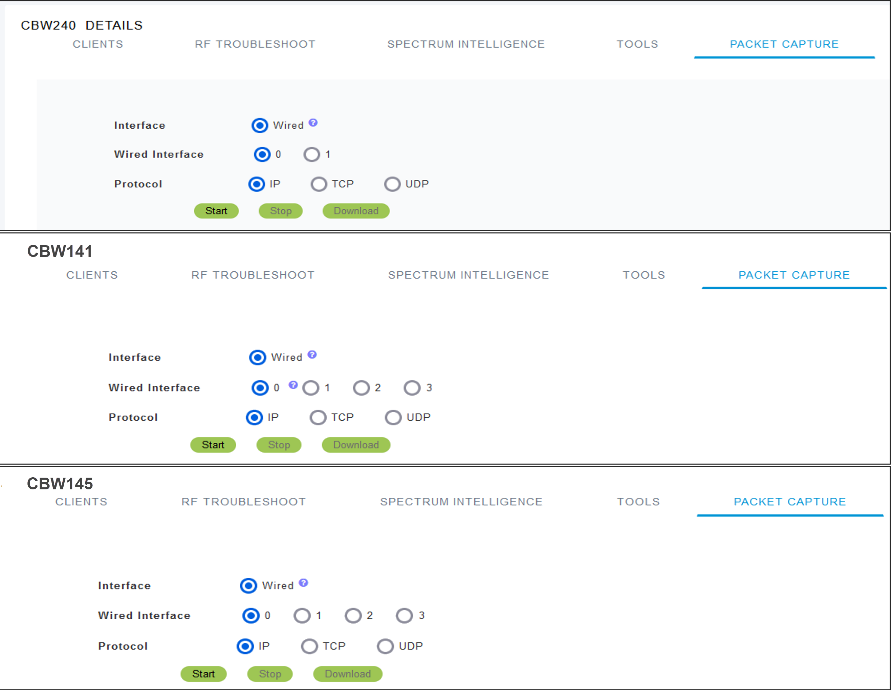The height and width of the screenshot is (690, 891).
Task: Open RF Troubleshoot tab in CBW240 Details
Action: 255,44
